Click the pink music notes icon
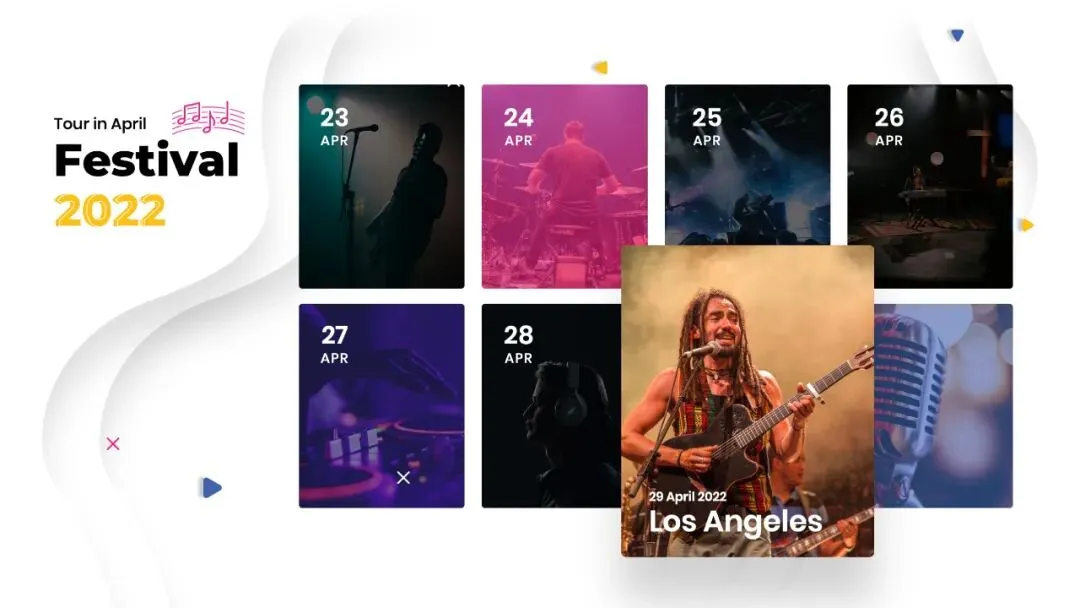This screenshot has height=608, width=1080. 208,117
